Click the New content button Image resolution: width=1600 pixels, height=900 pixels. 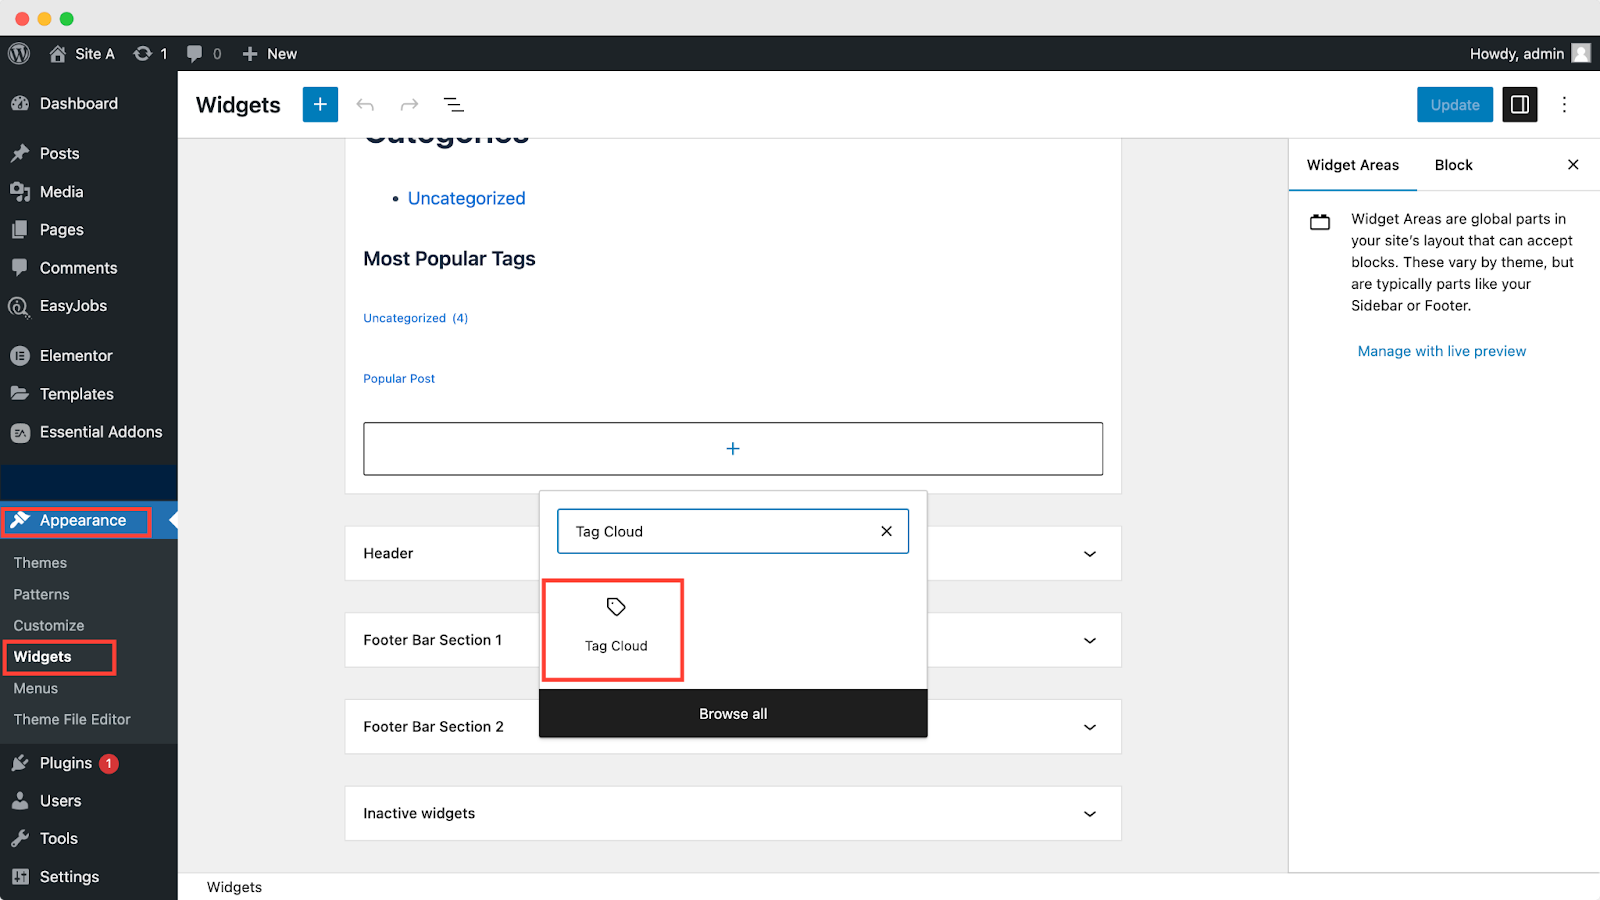click(270, 54)
